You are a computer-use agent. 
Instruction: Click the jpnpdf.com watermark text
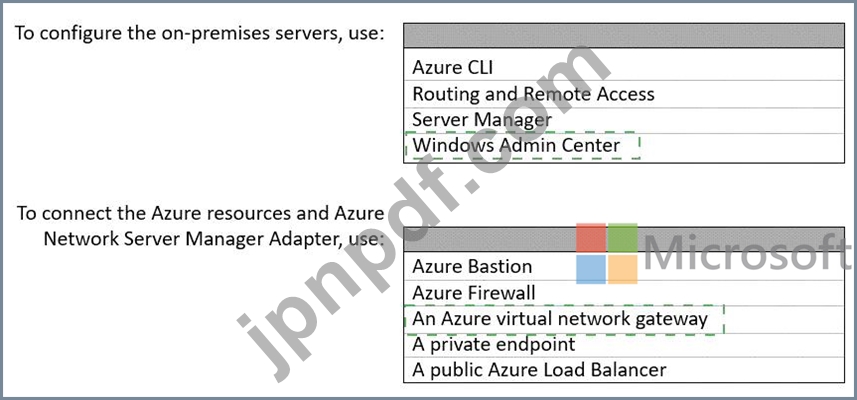tap(424, 213)
